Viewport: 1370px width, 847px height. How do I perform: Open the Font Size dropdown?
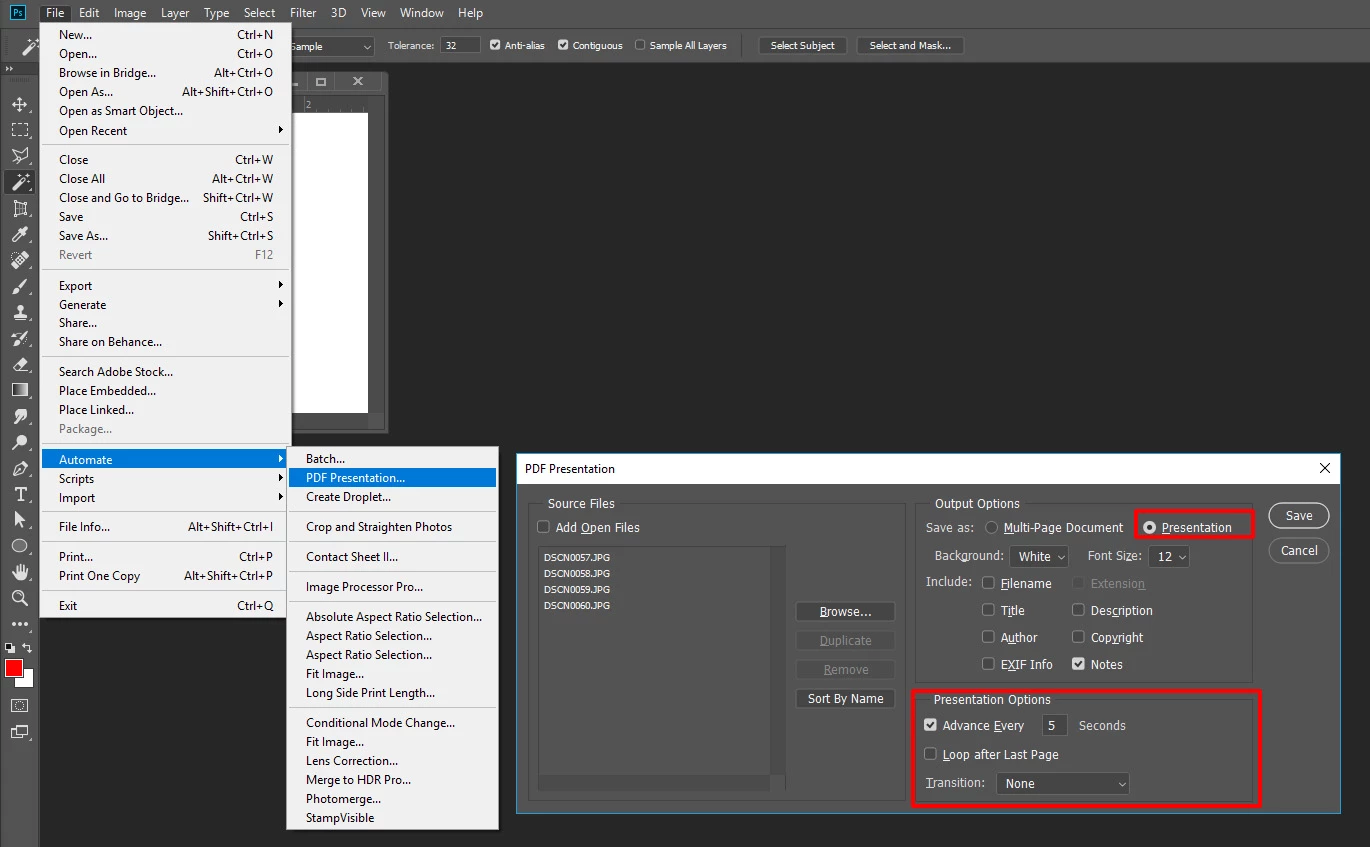(1169, 556)
